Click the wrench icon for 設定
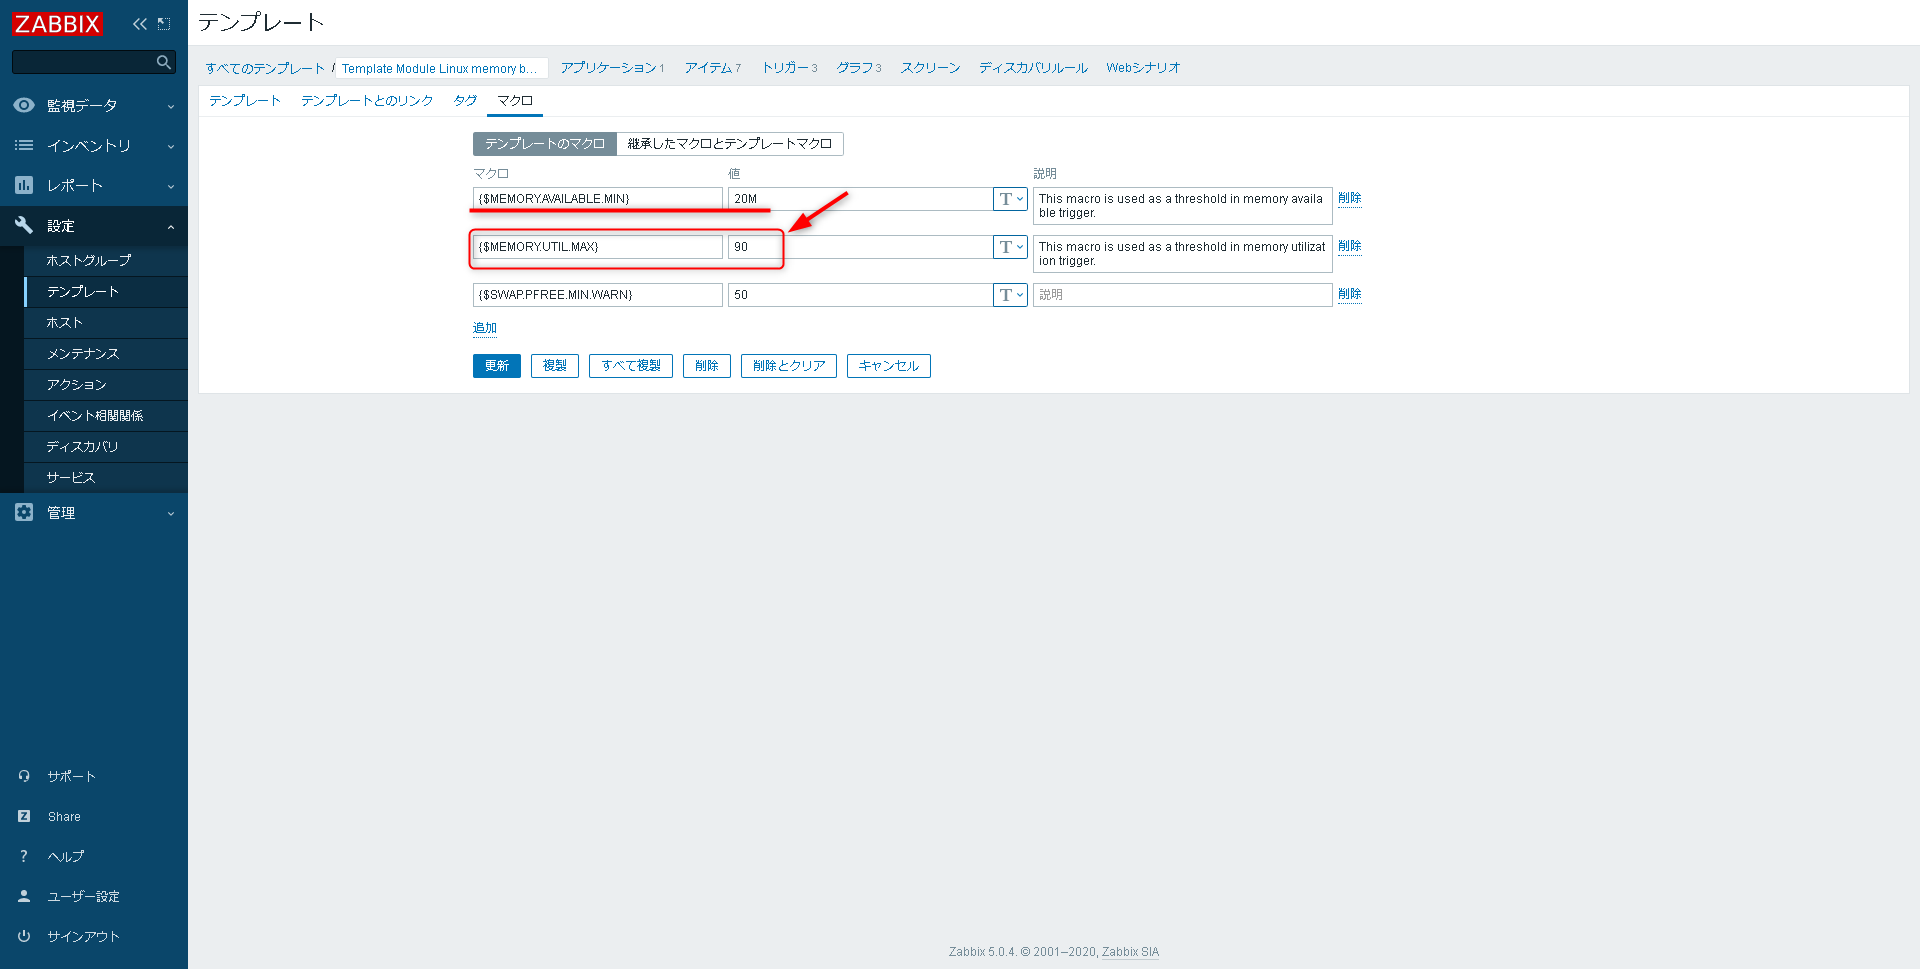The image size is (1920, 969). [x=24, y=225]
